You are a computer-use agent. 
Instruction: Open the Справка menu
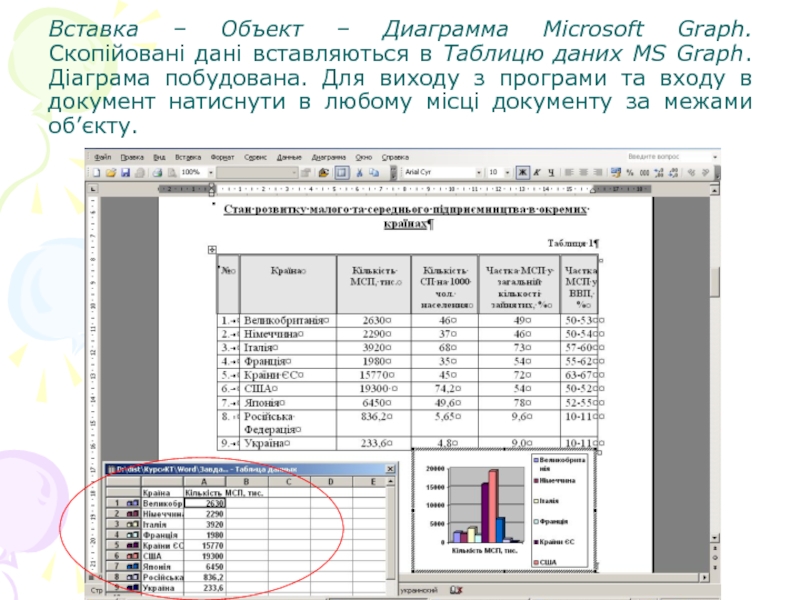click(x=395, y=157)
